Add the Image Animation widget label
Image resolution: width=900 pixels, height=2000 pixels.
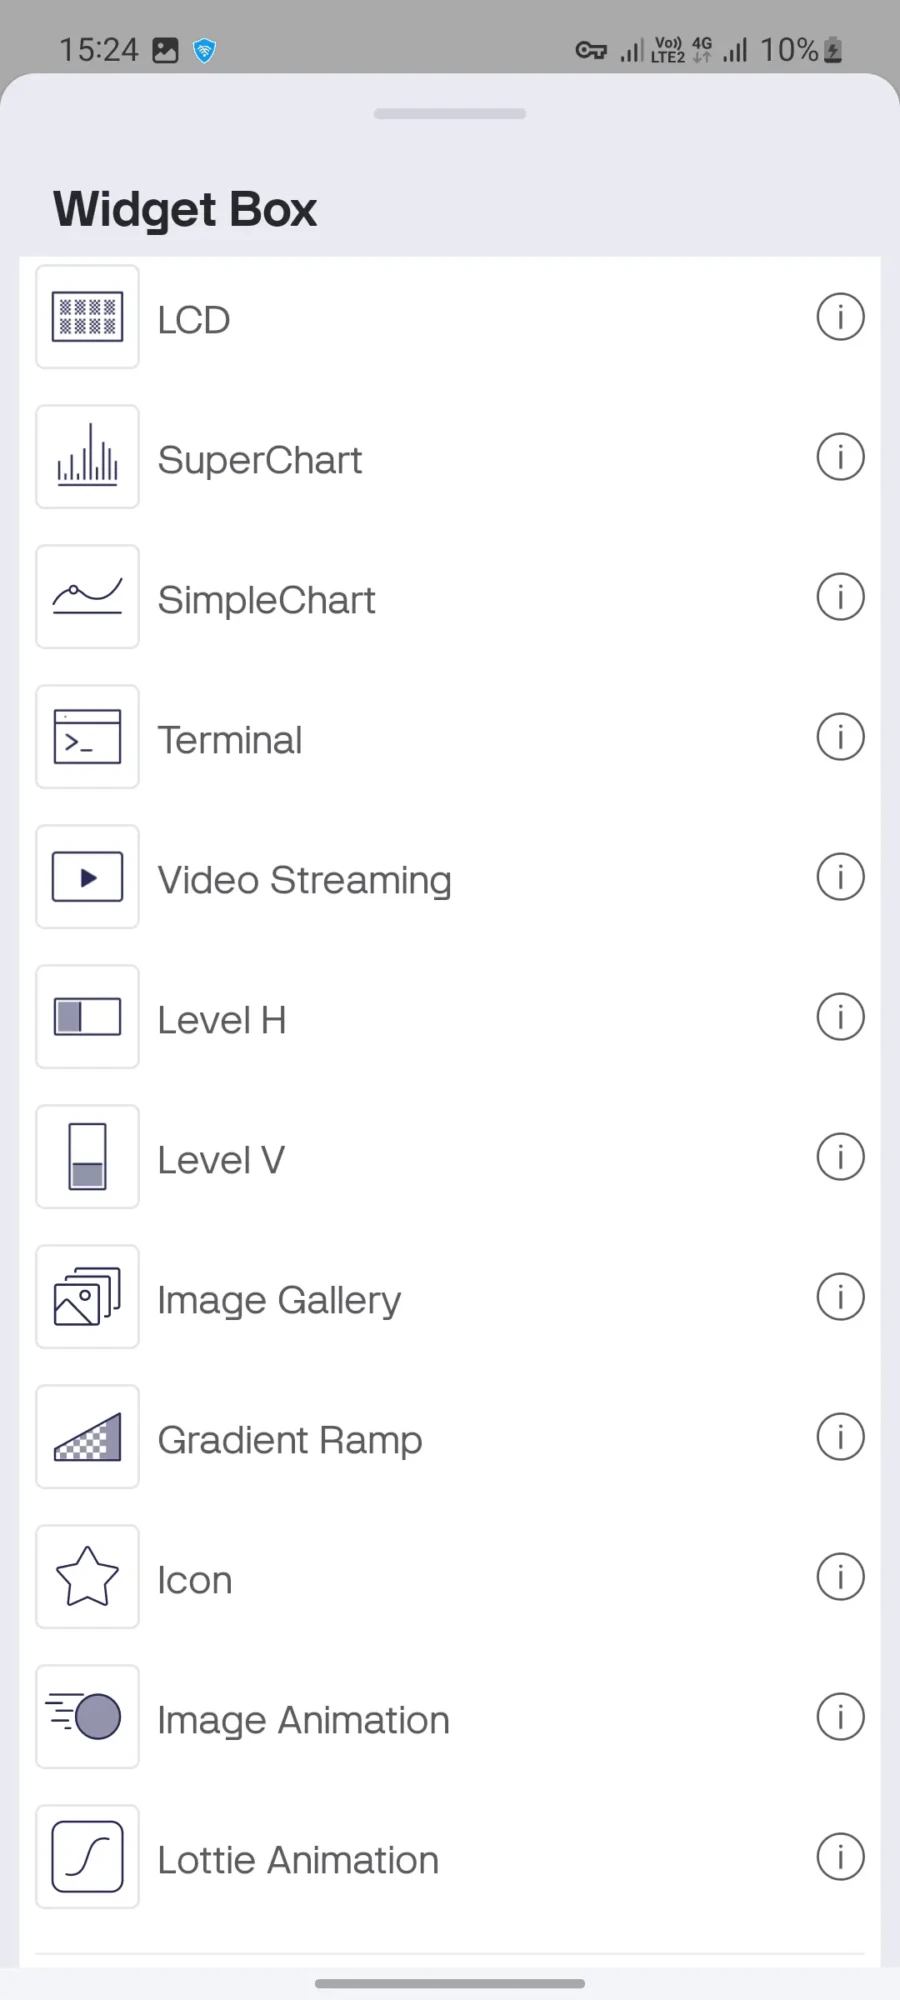coord(303,1720)
